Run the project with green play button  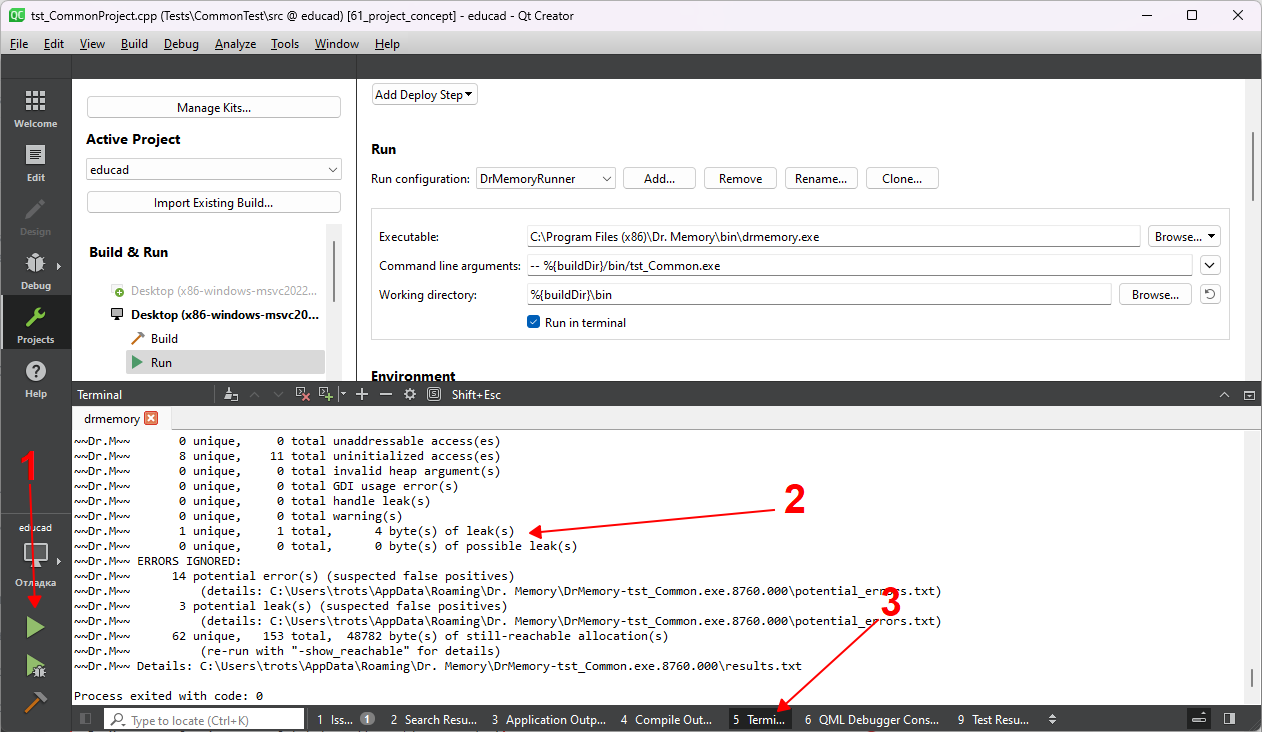(x=35, y=627)
